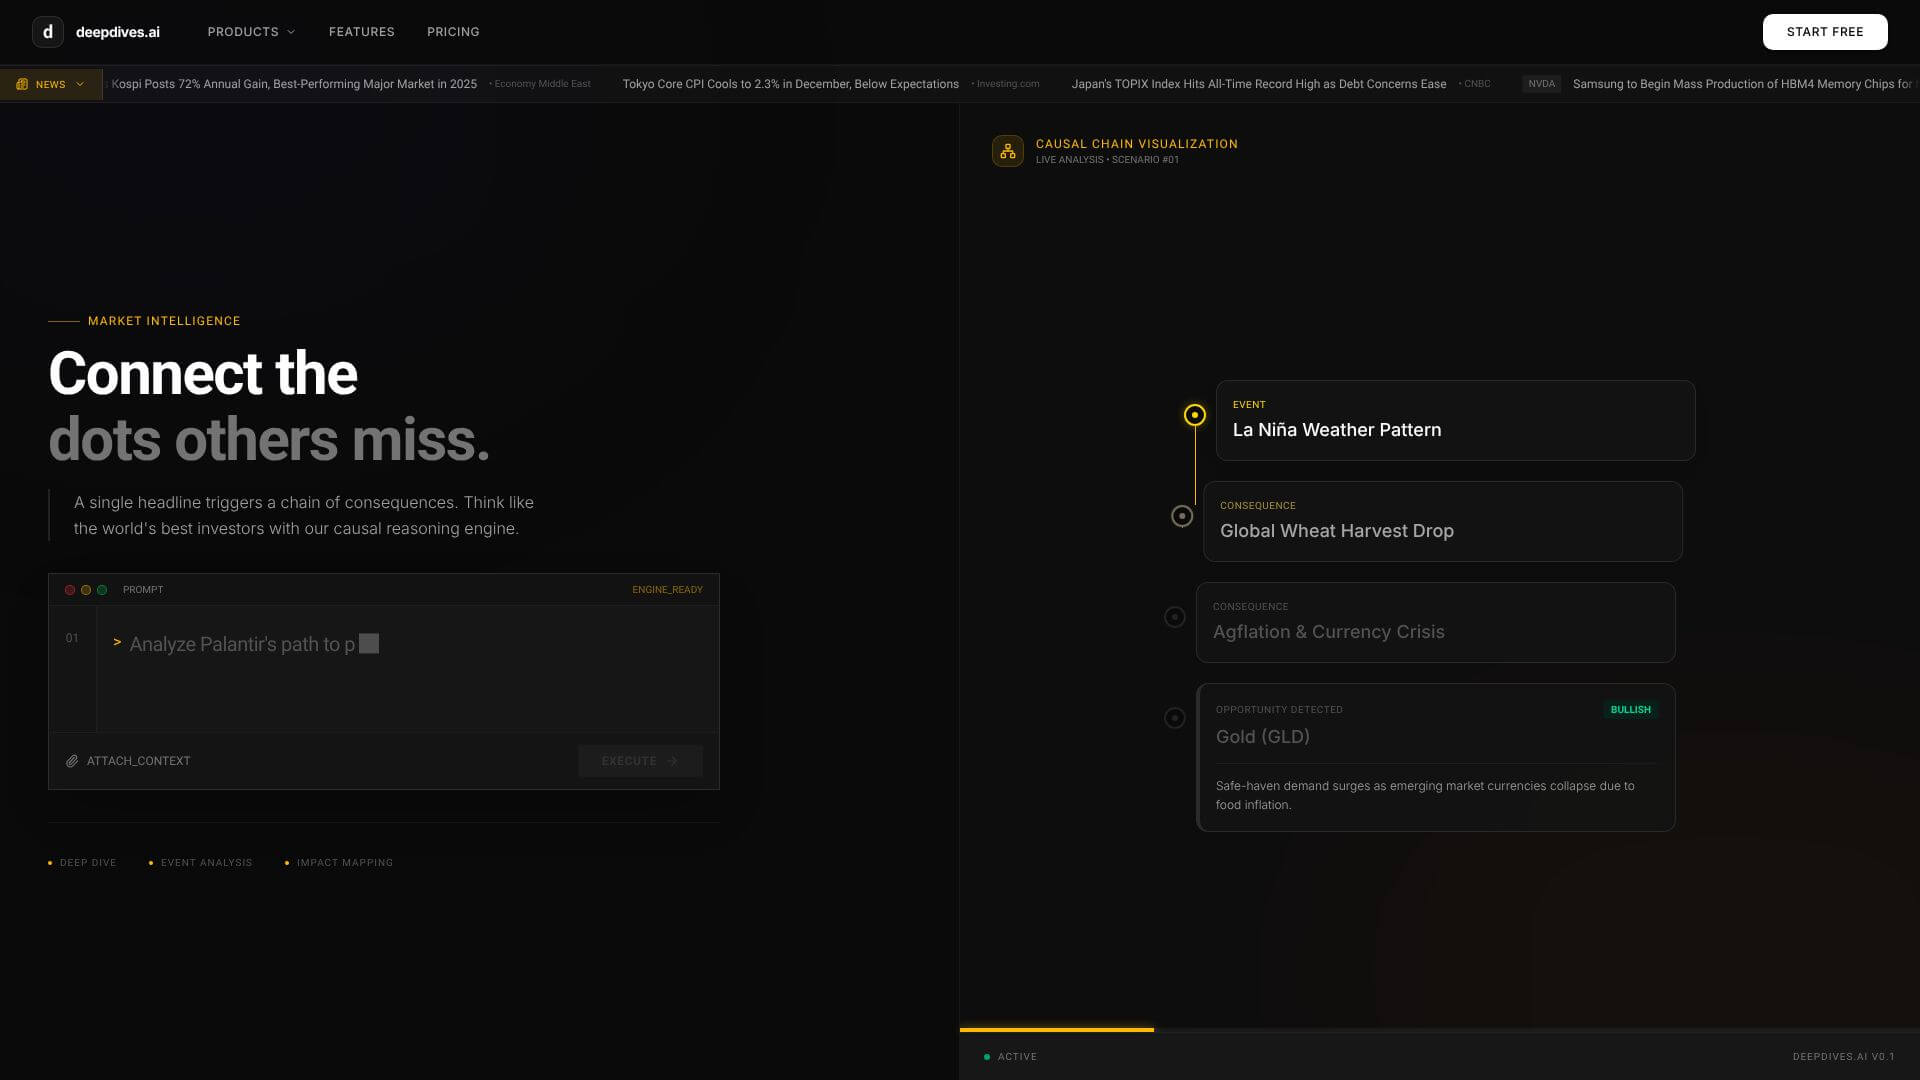Switch to the EVENT ANALYSIS tab
1920x1080 pixels.
tap(206, 862)
